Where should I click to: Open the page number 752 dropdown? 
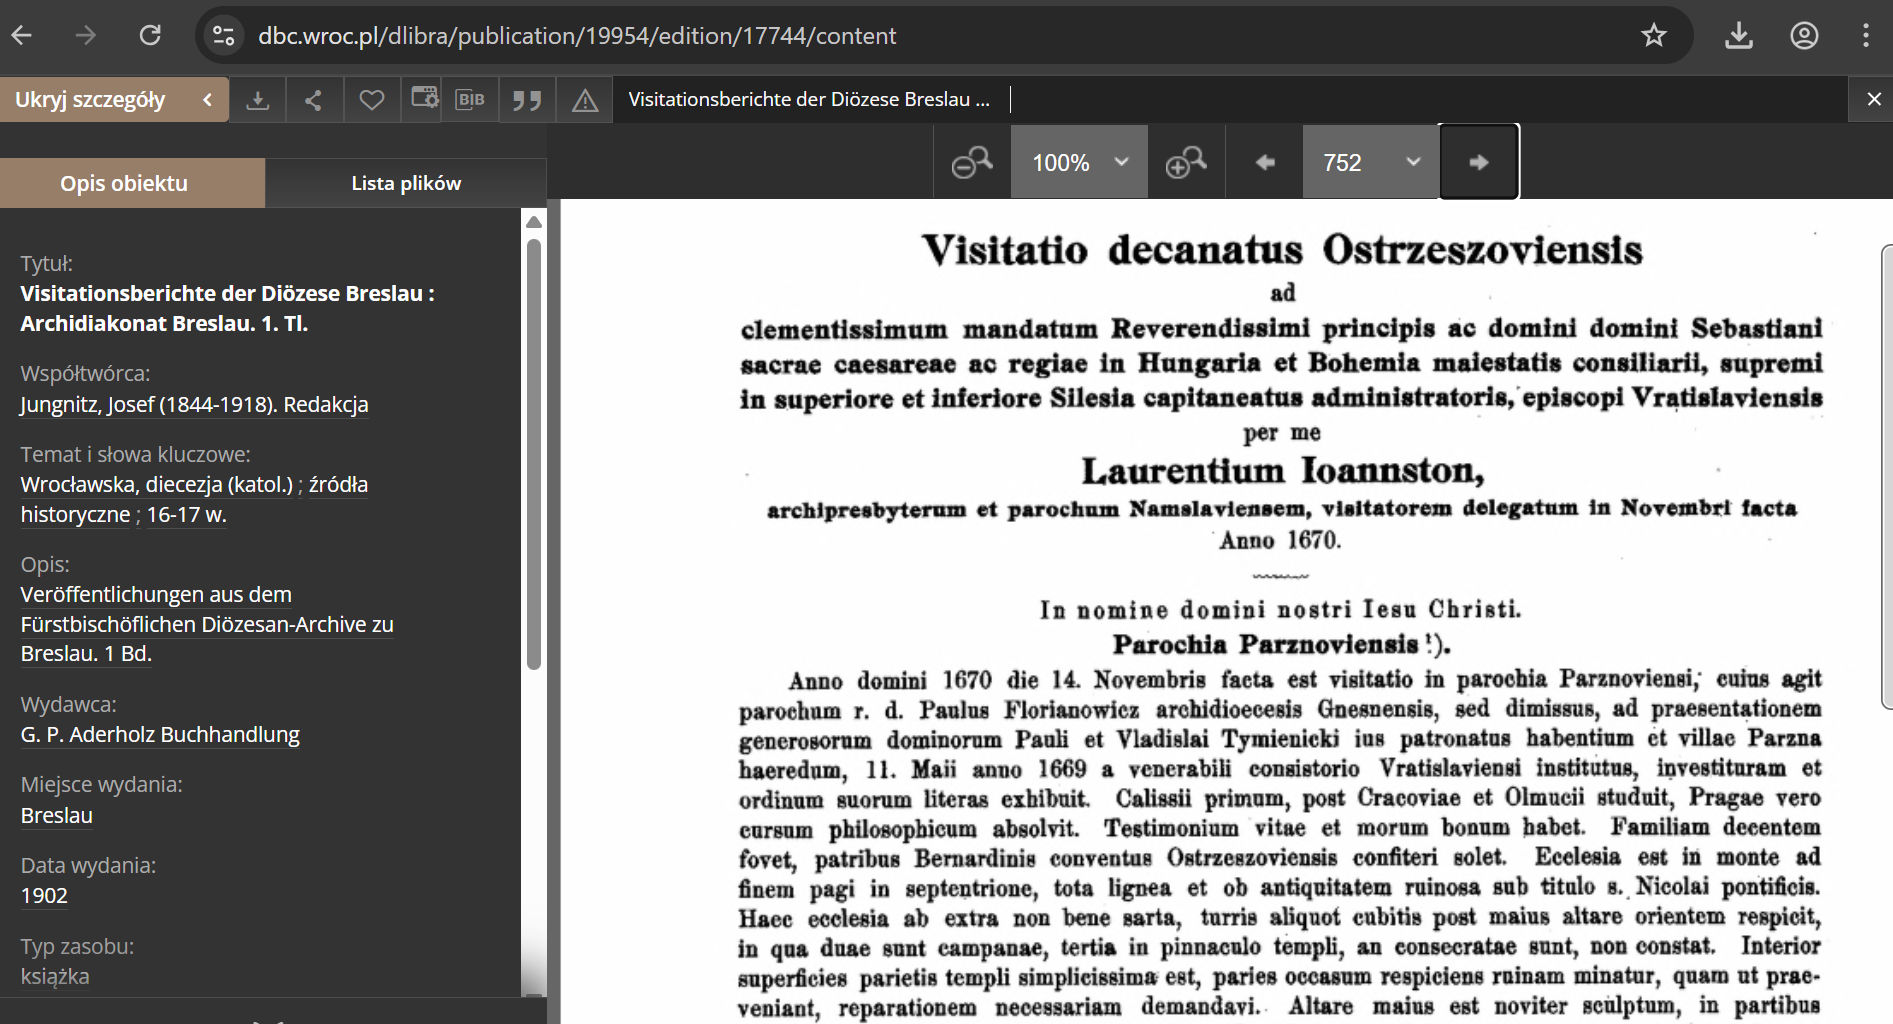pos(1370,162)
